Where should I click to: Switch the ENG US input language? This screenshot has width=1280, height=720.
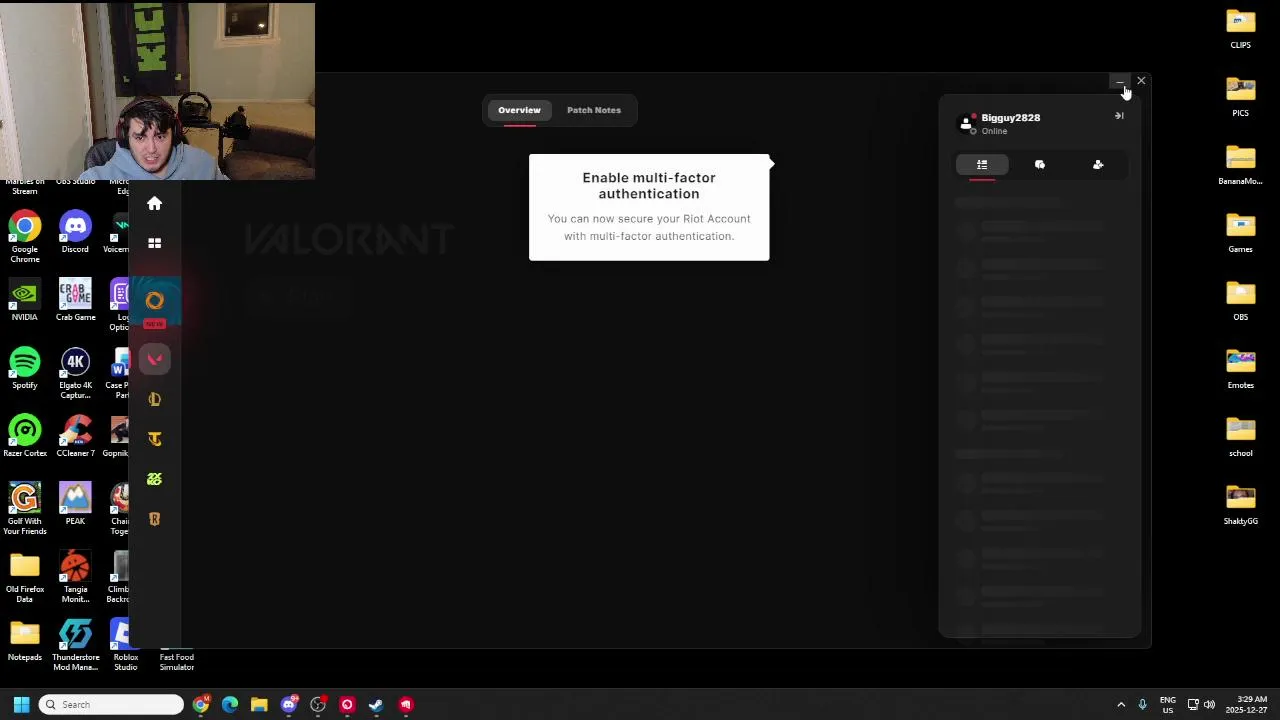pos(1167,704)
